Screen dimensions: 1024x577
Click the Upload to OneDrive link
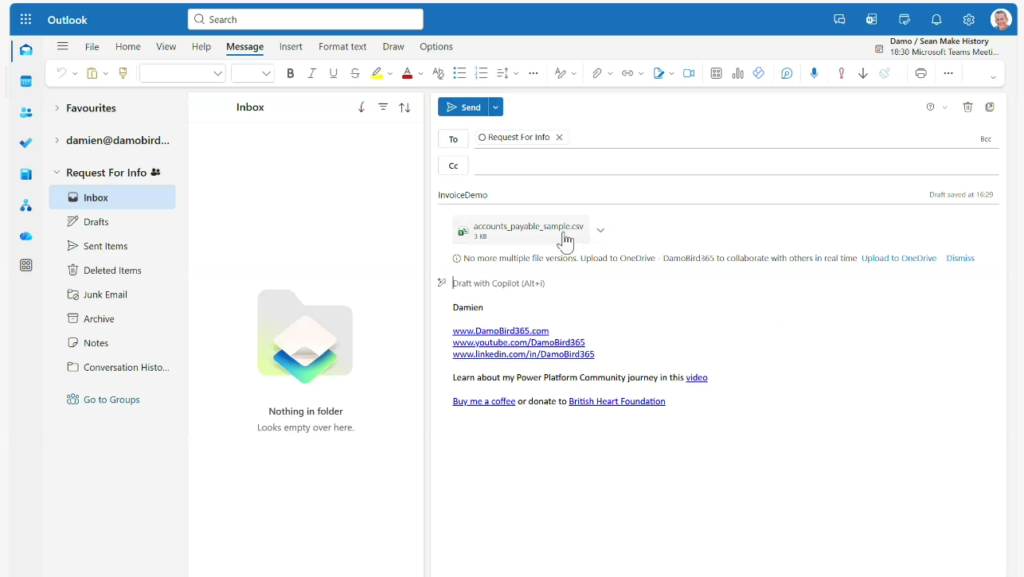[899, 258]
